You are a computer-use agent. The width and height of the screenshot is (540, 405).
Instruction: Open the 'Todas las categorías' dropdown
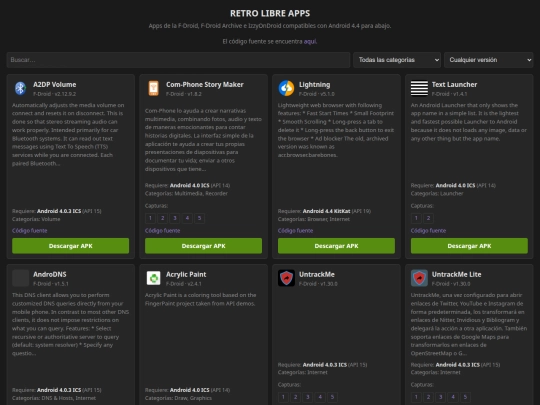397,60
